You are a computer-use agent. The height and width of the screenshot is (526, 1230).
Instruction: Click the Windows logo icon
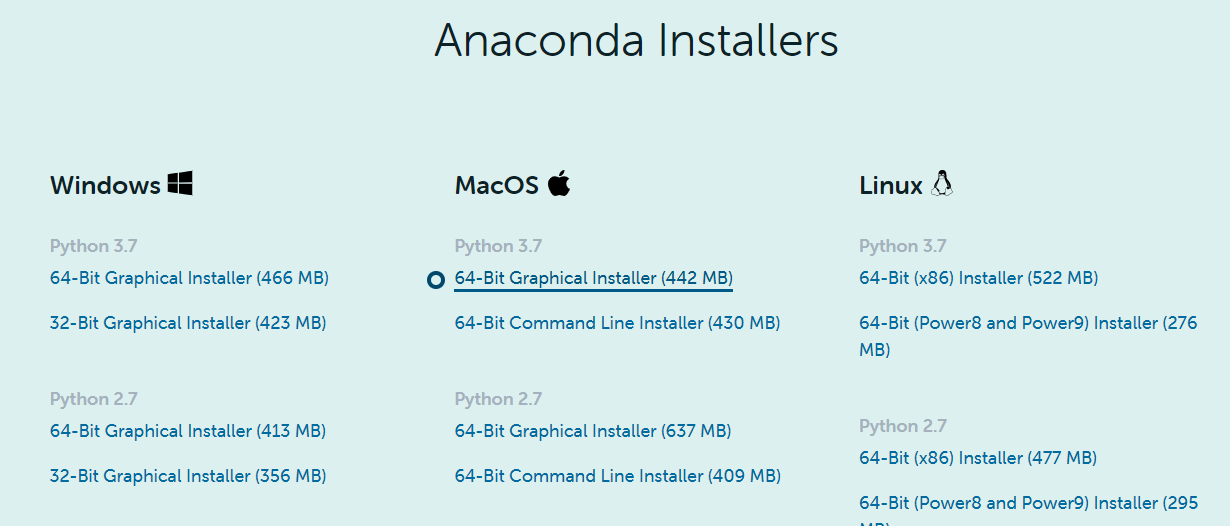point(180,183)
